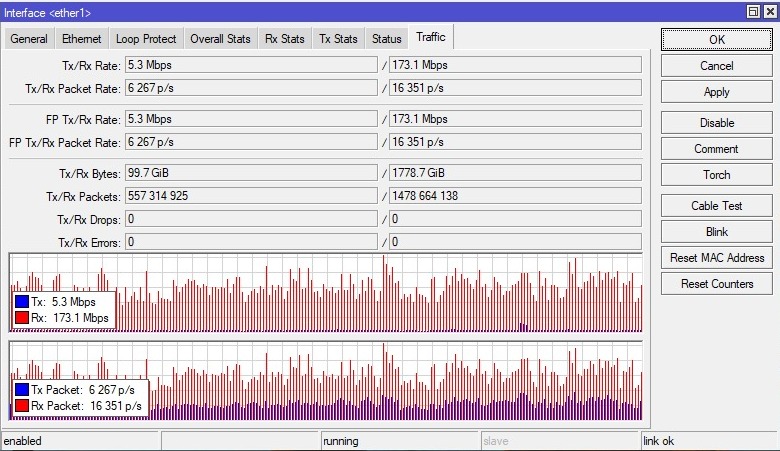780x451 pixels.
Task: Add a comment with the Comment button
Action: (716, 149)
